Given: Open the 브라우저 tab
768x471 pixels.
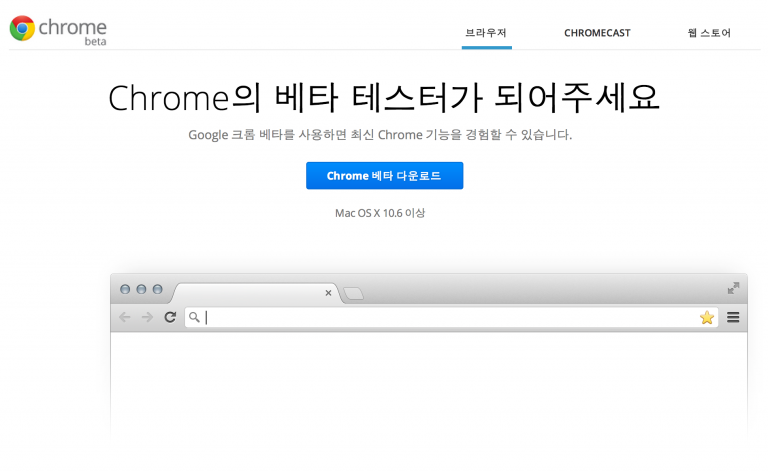Looking at the screenshot, I should [x=486, y=33].
